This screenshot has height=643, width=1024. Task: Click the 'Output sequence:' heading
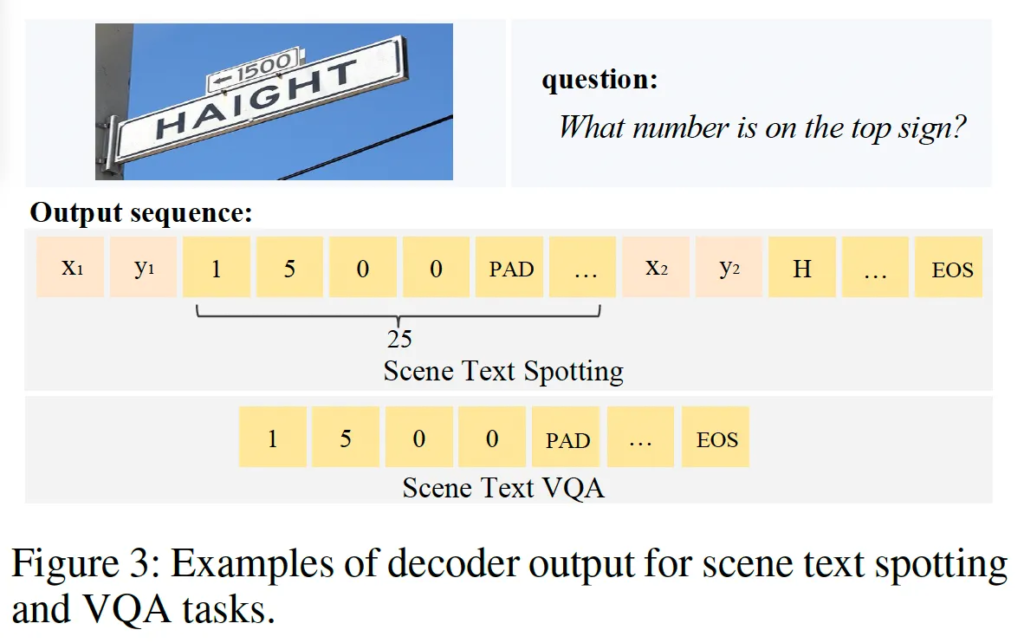pyautogui.click(x=141, y=212)
